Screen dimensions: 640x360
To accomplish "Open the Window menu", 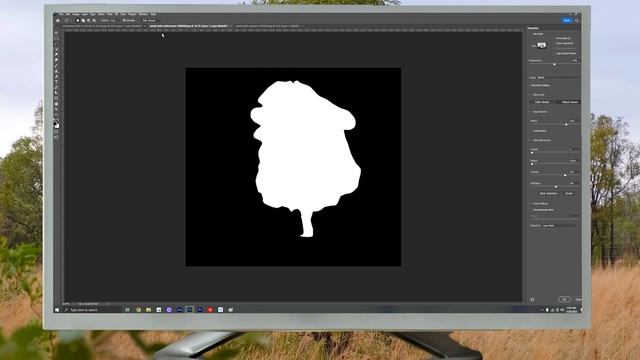I will [x=143, y=14].
